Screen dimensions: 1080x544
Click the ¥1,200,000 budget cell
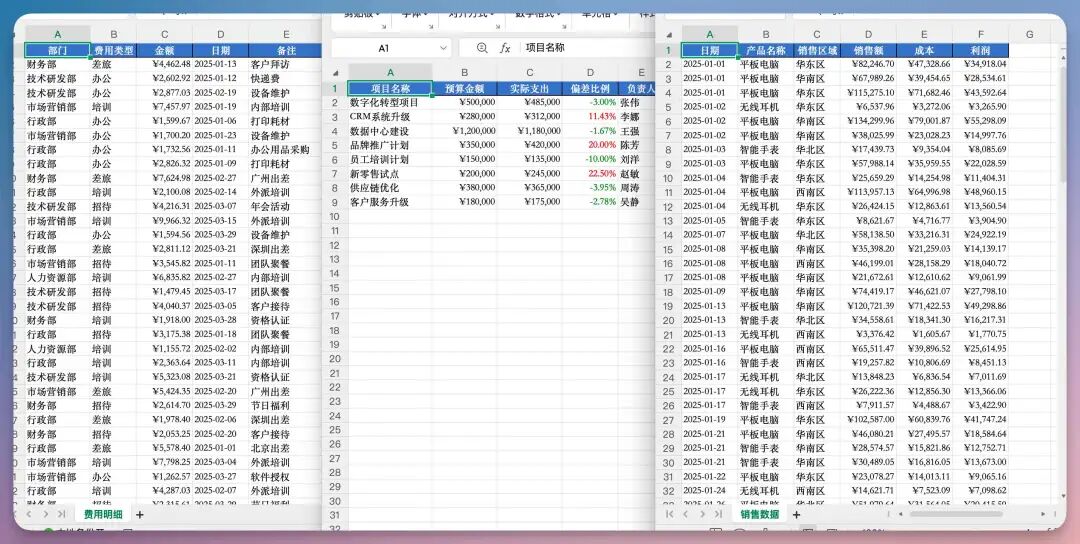click(x=464, y=131)
